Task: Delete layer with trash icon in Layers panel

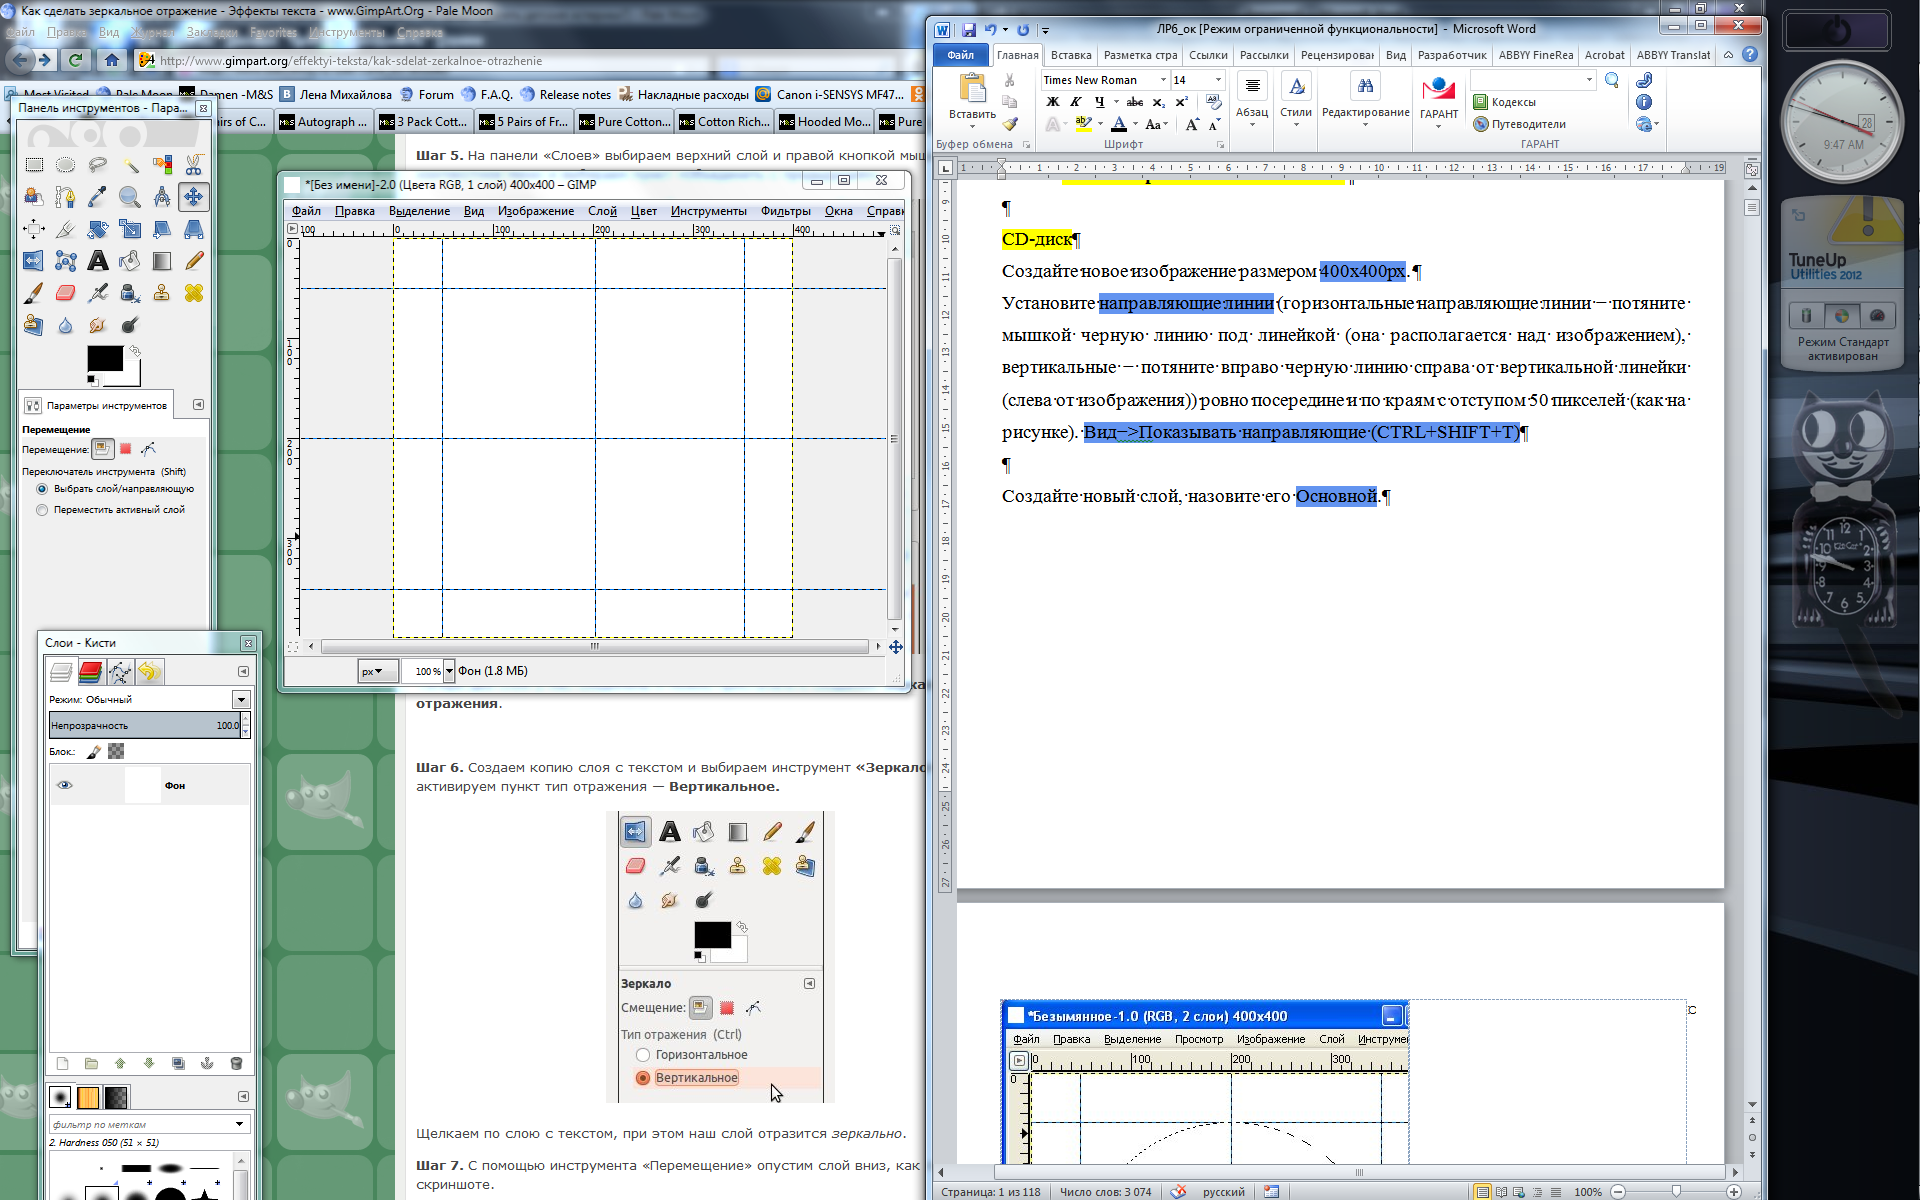Action: tap(236, 1063)
